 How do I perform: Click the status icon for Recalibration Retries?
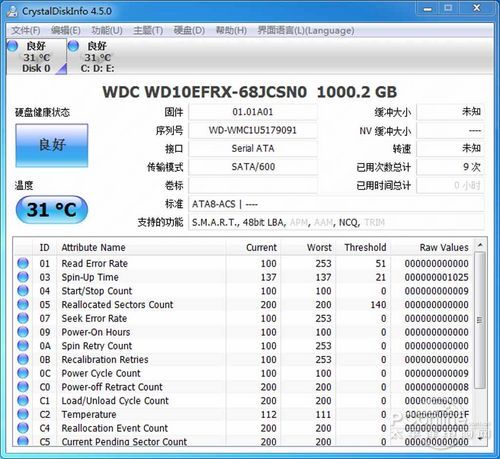[x=23, y=359]
